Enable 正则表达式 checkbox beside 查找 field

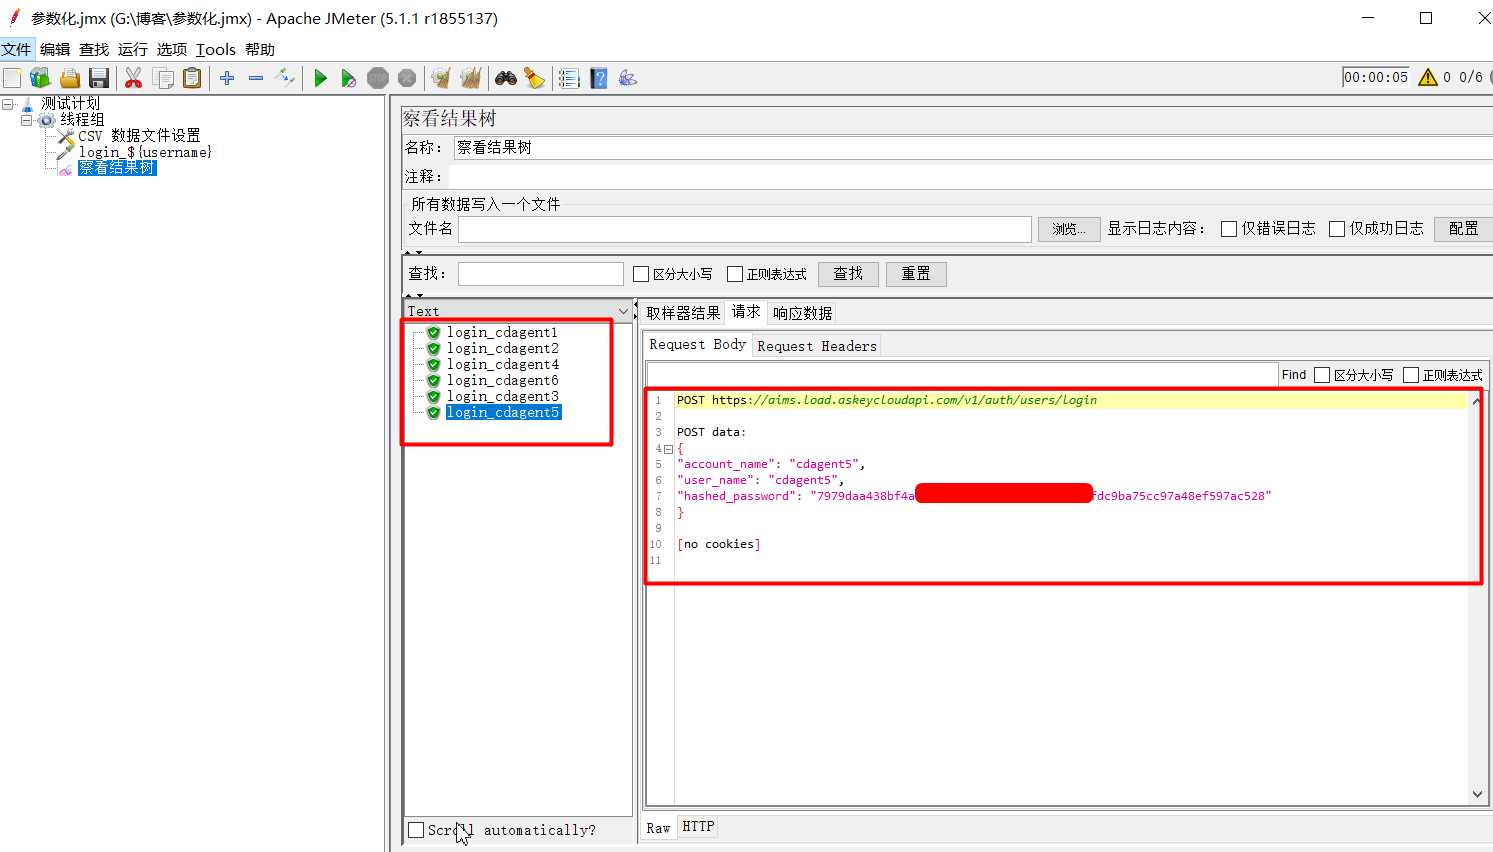pos(735,274)
